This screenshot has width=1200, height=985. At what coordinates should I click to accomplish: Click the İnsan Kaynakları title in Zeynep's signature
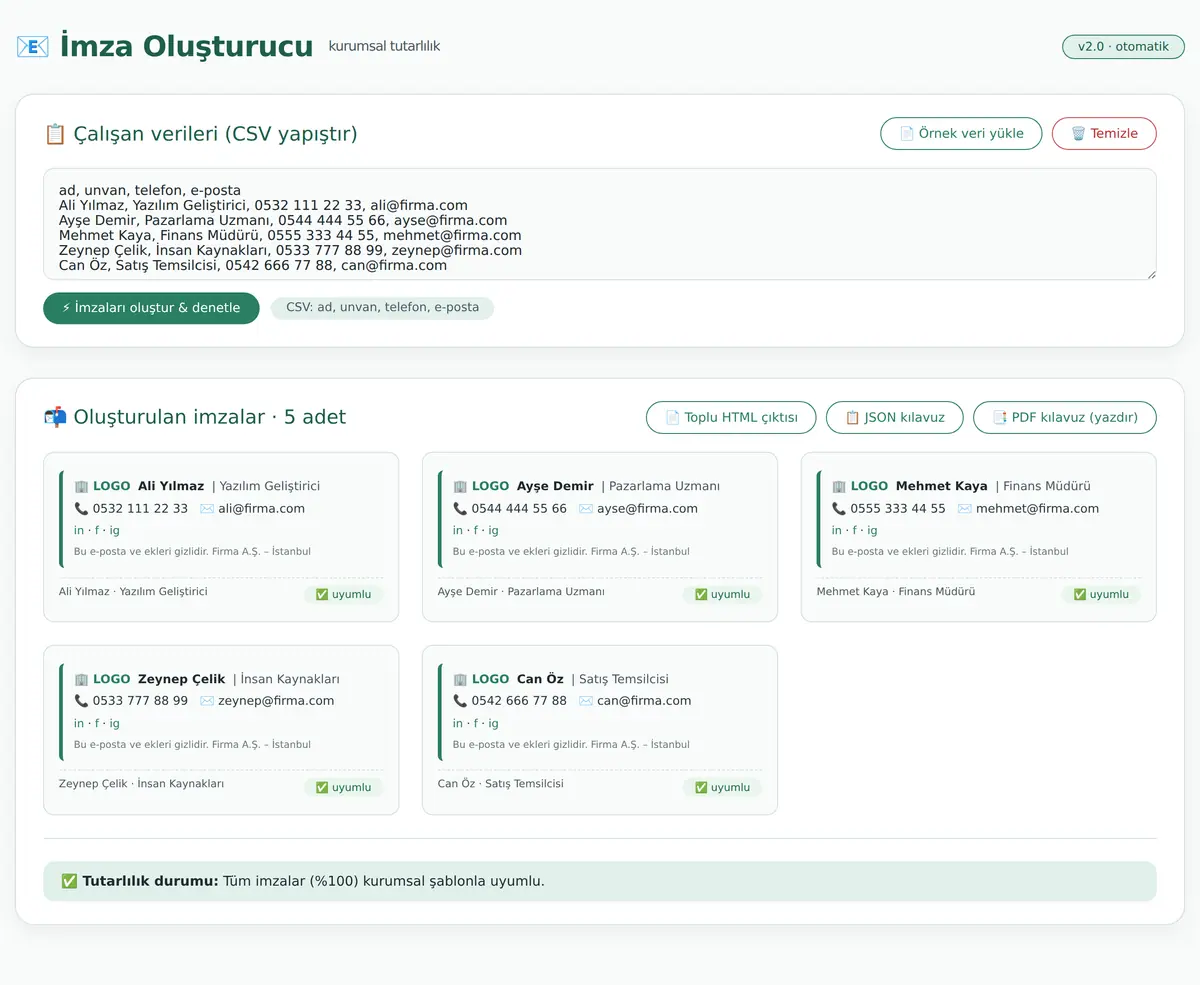(x=291, y=679)
